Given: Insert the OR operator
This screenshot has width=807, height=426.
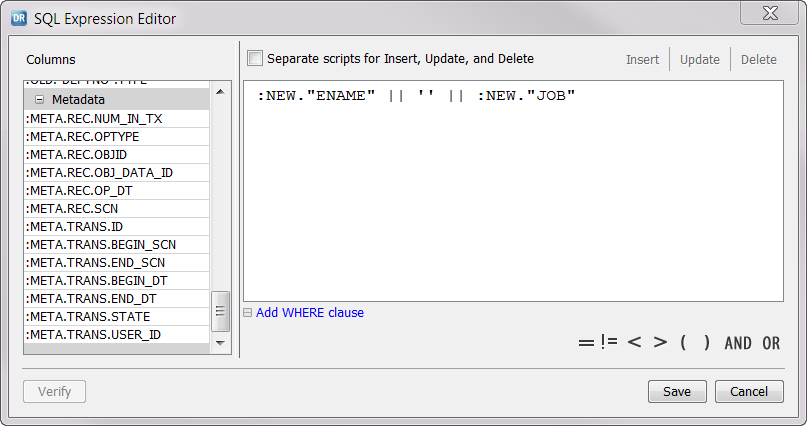Looking at the screenshot, I should pyautogui.click(x=771, y=343).
